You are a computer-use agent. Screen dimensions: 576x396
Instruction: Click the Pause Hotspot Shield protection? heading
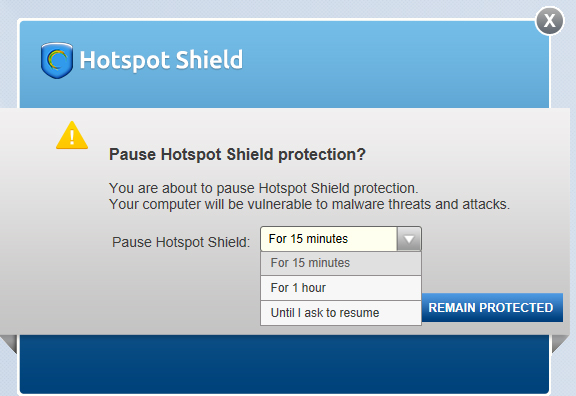(237, 154)
